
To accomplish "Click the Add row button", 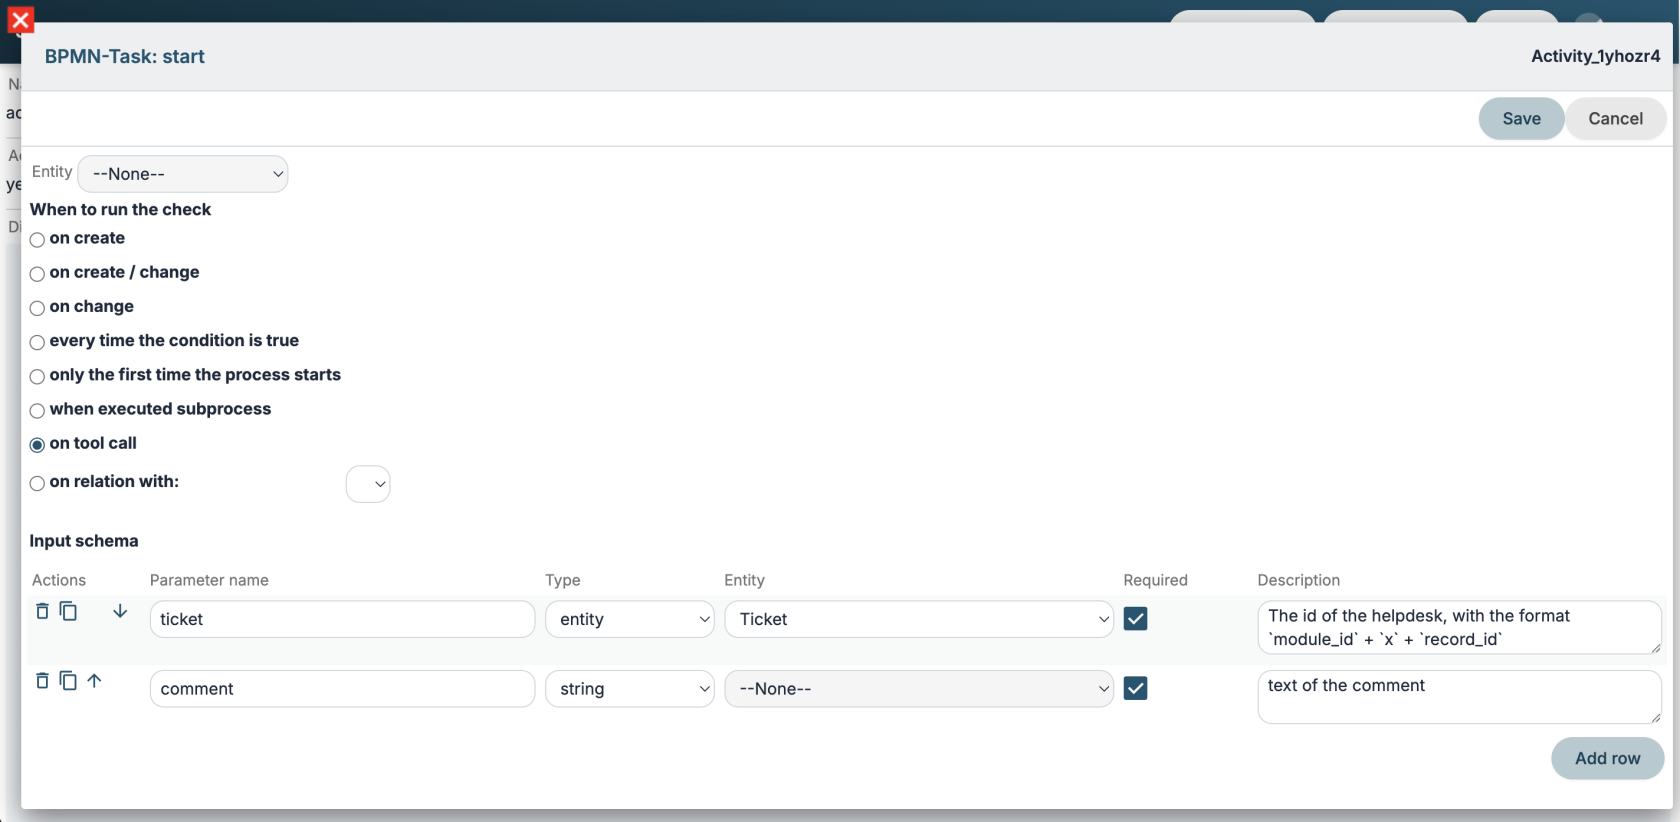I will (x=1607, y=758).
